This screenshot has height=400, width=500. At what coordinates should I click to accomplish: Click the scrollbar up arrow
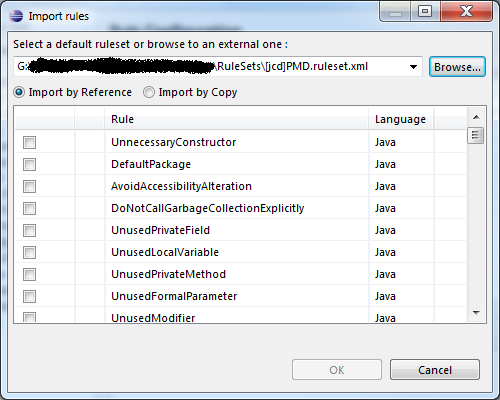pos(476,117)
